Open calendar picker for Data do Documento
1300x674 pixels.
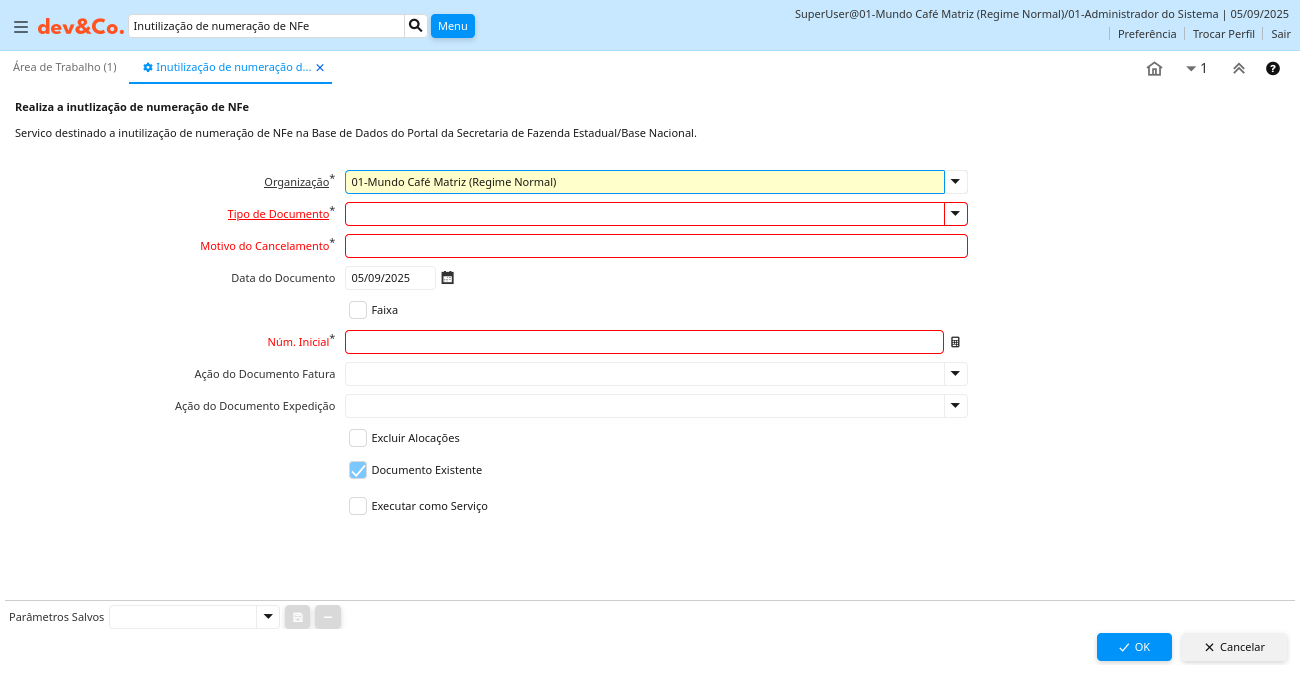(x=448, y=278)
